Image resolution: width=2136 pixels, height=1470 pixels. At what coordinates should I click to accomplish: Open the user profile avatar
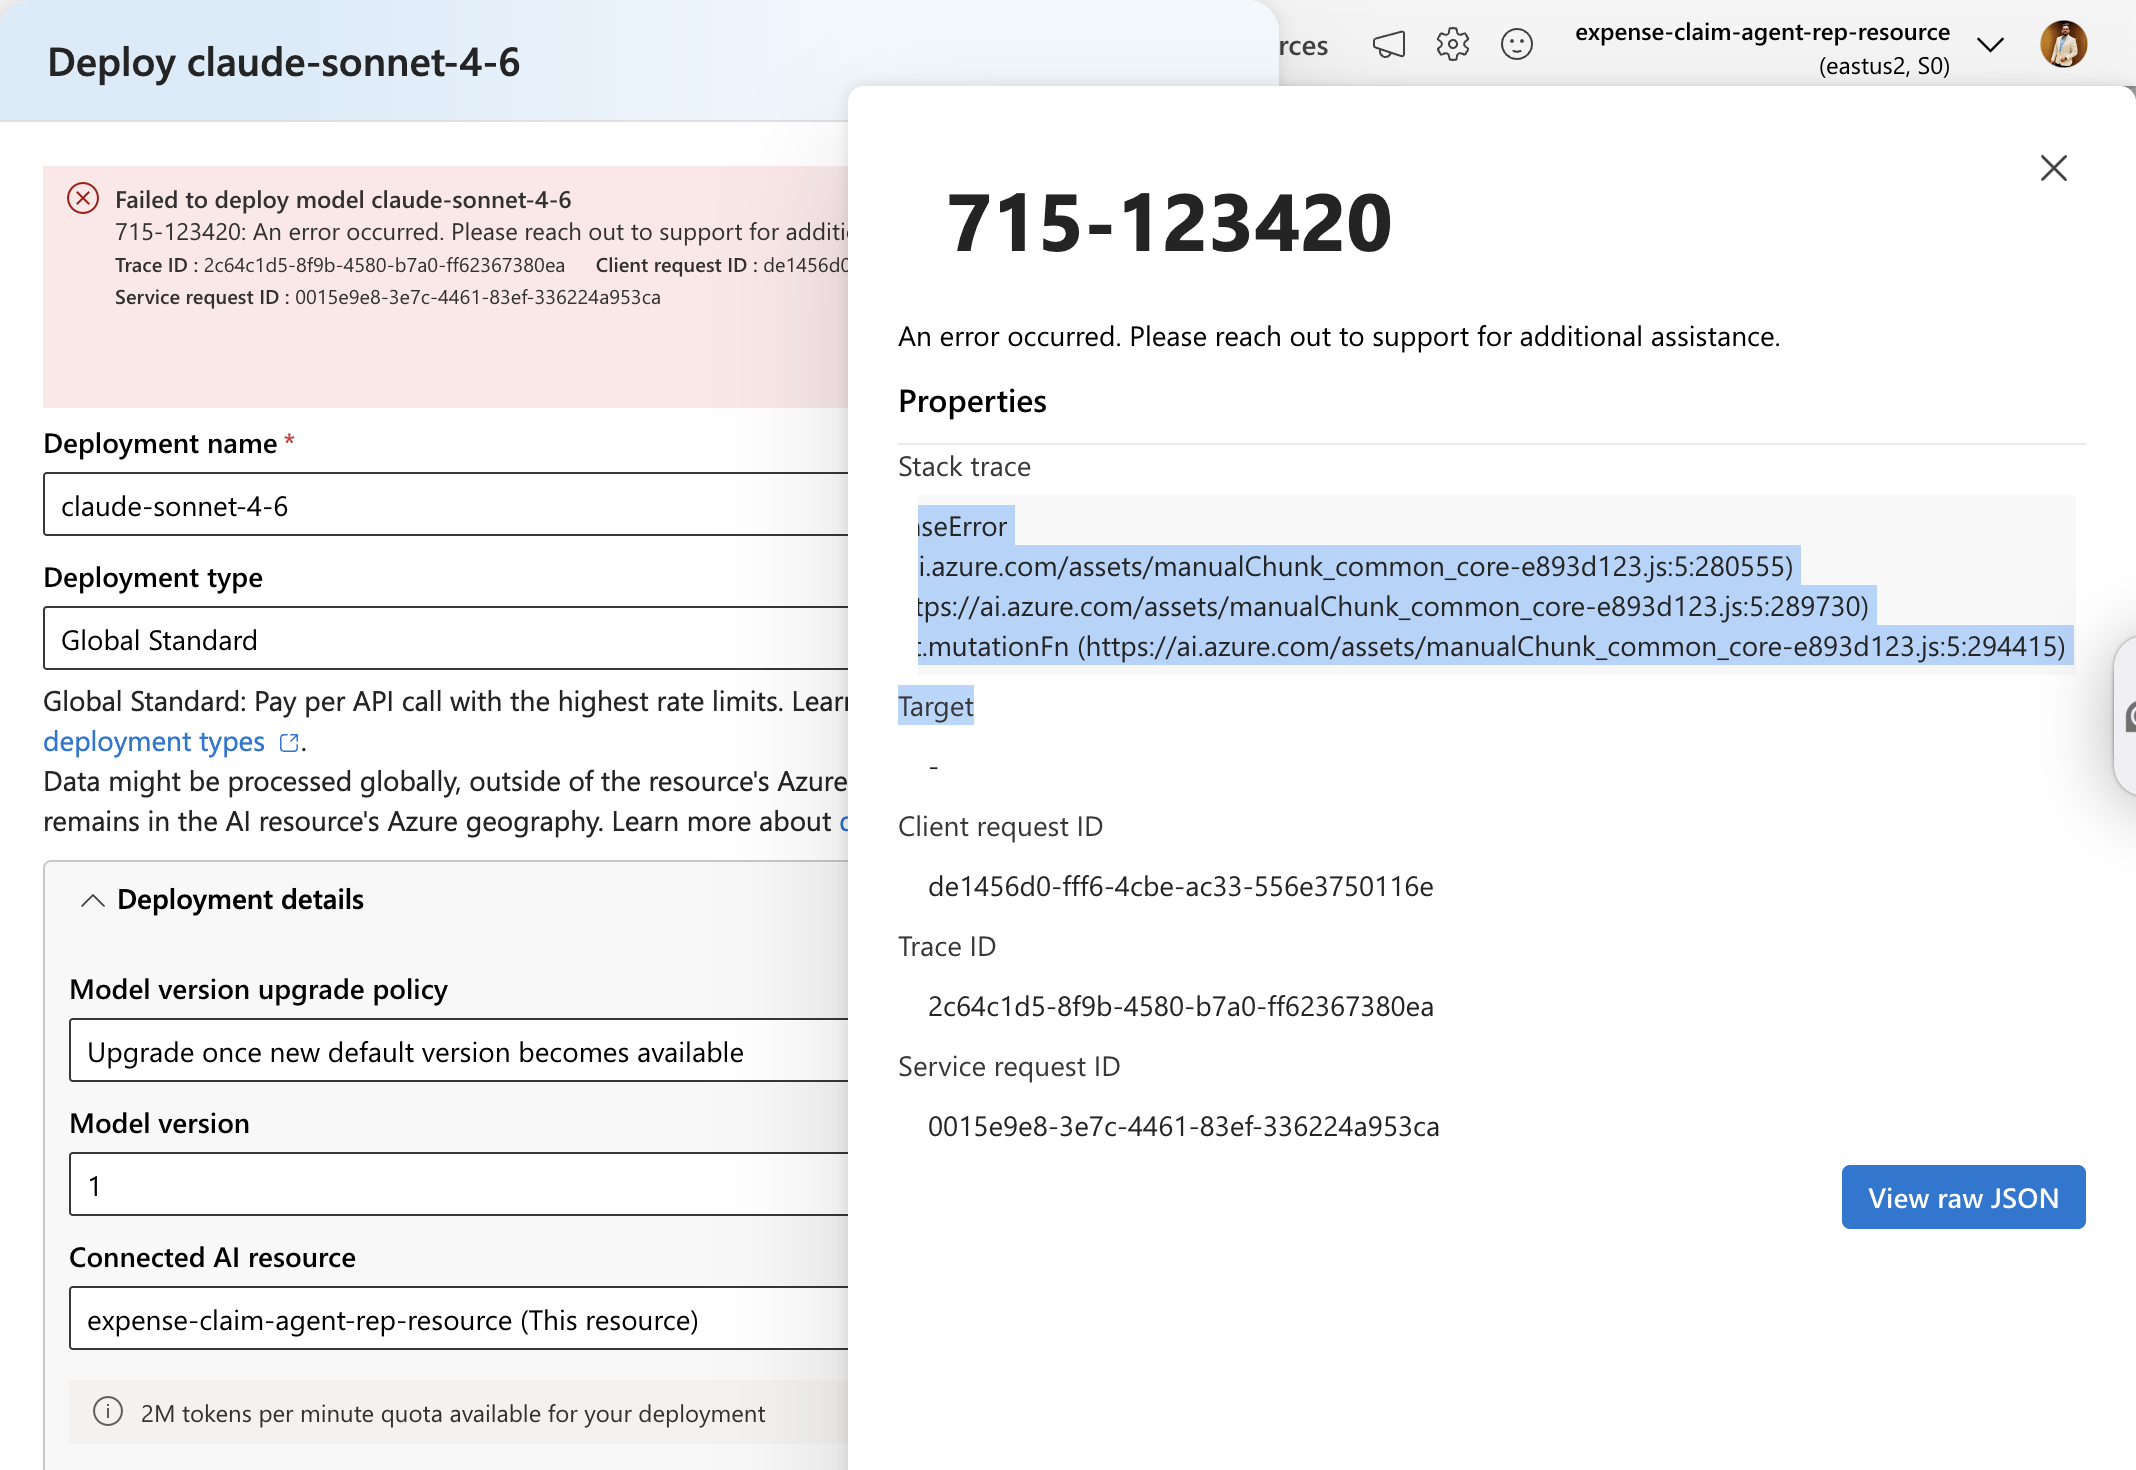2063,45
